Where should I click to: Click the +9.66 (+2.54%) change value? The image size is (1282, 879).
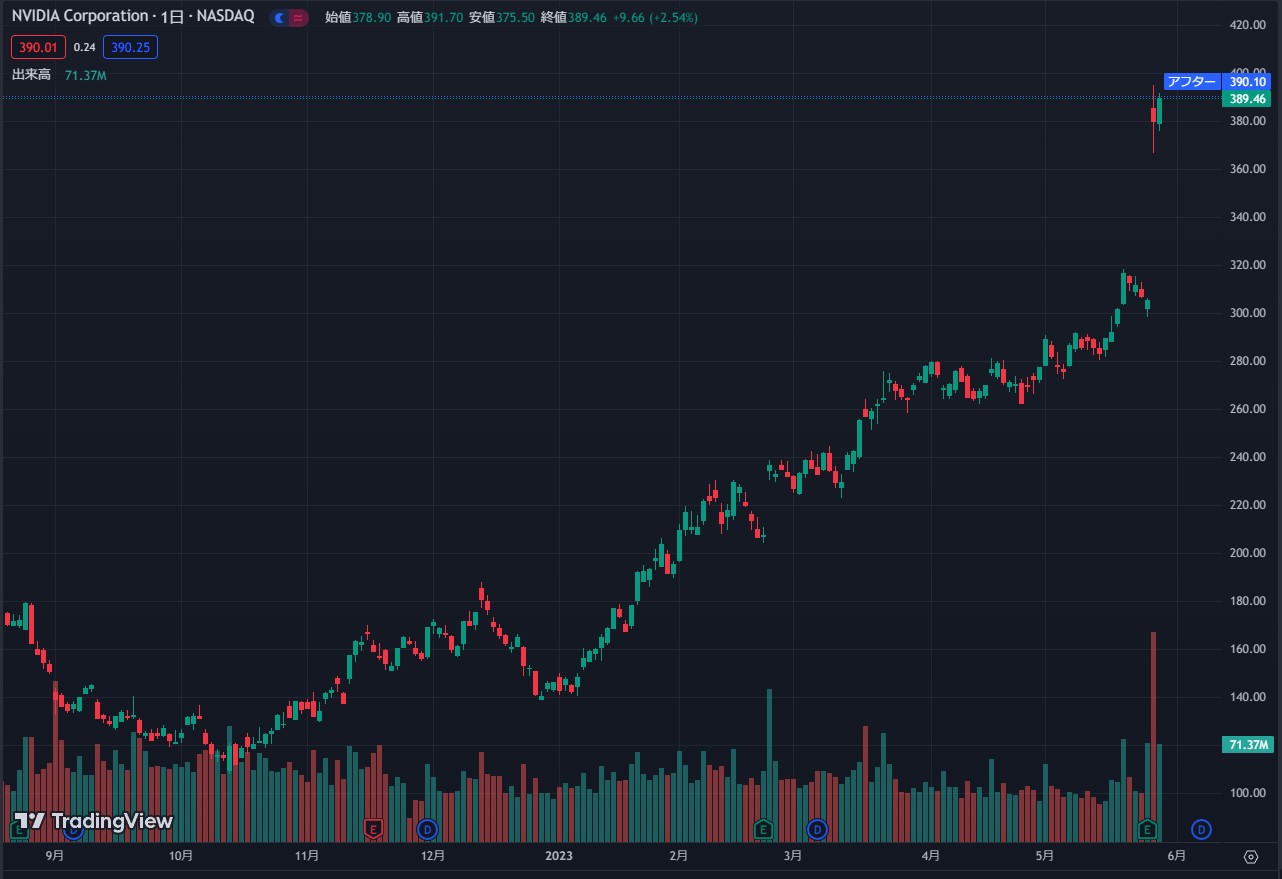655,18
